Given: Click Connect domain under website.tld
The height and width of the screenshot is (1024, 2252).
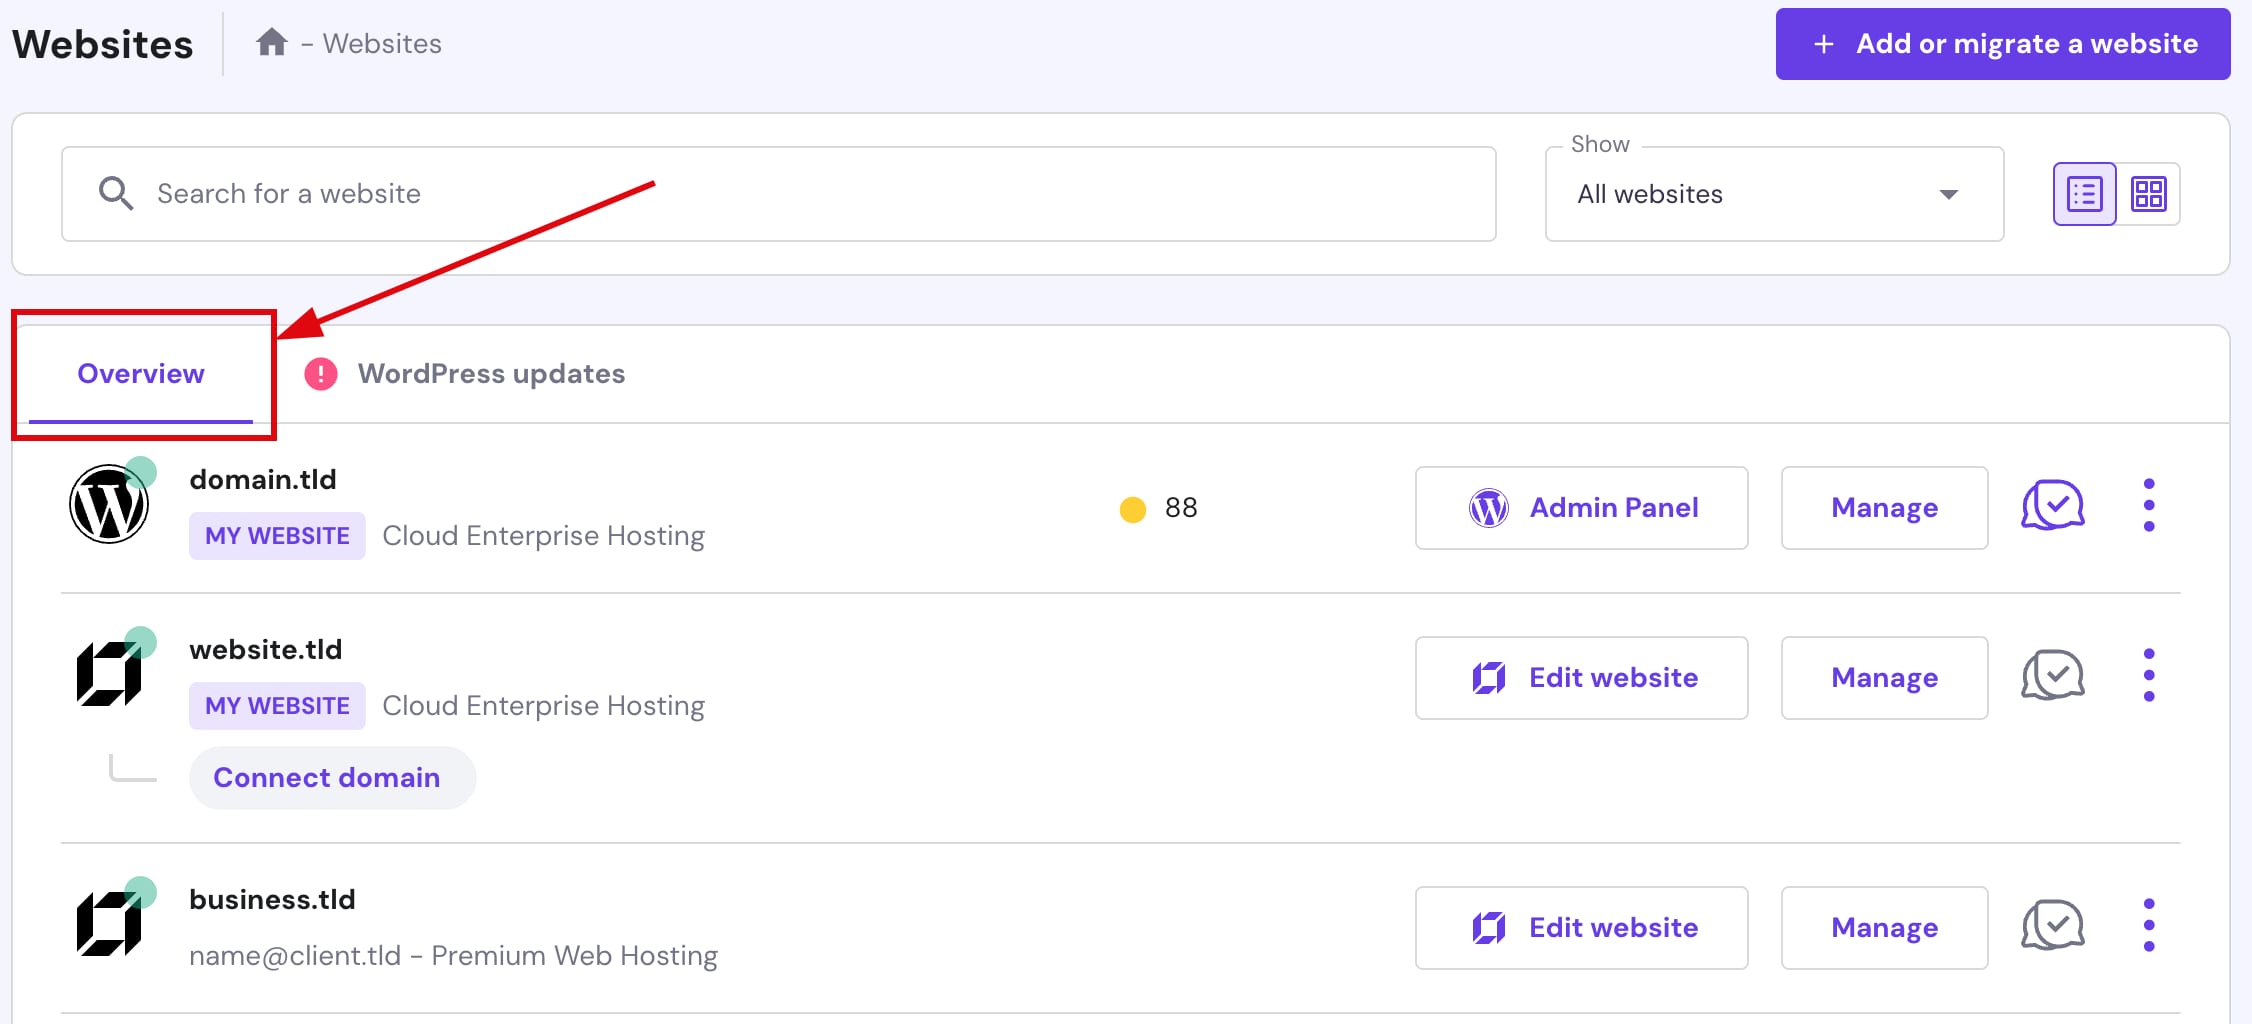Looking at the screenshot, I should (331, 777).
